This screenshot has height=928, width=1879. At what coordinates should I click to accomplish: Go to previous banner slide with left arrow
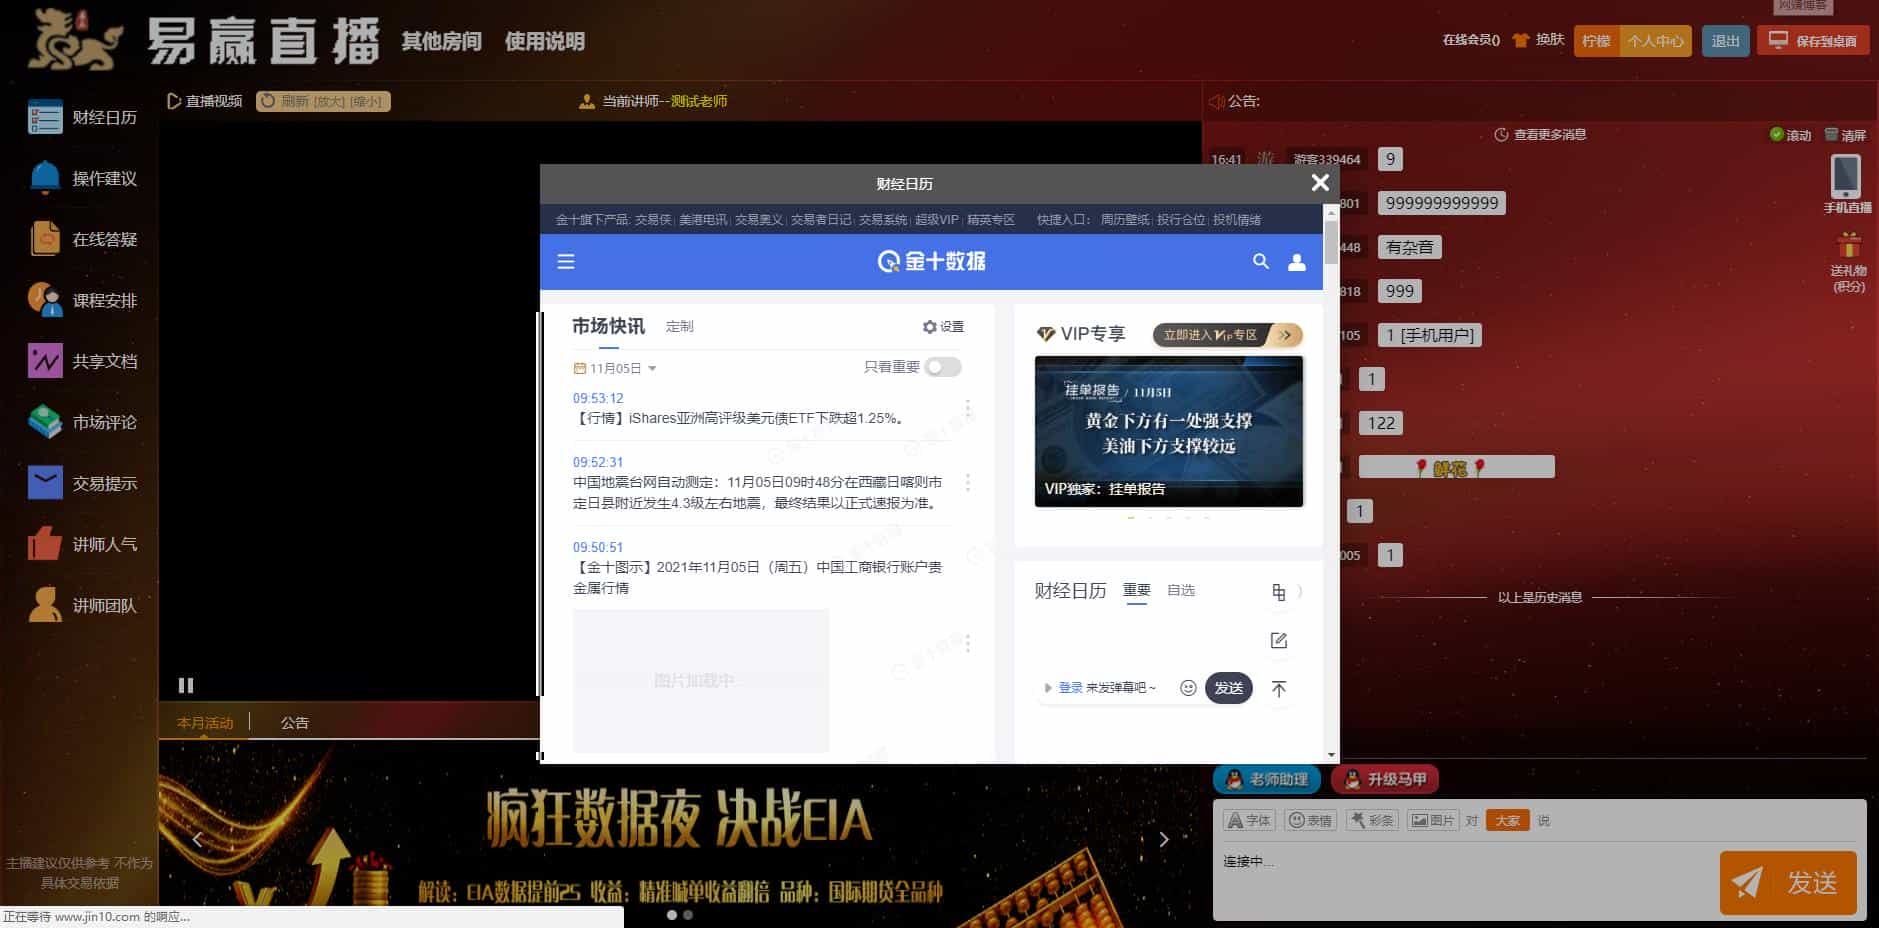[x=197, y=839]
